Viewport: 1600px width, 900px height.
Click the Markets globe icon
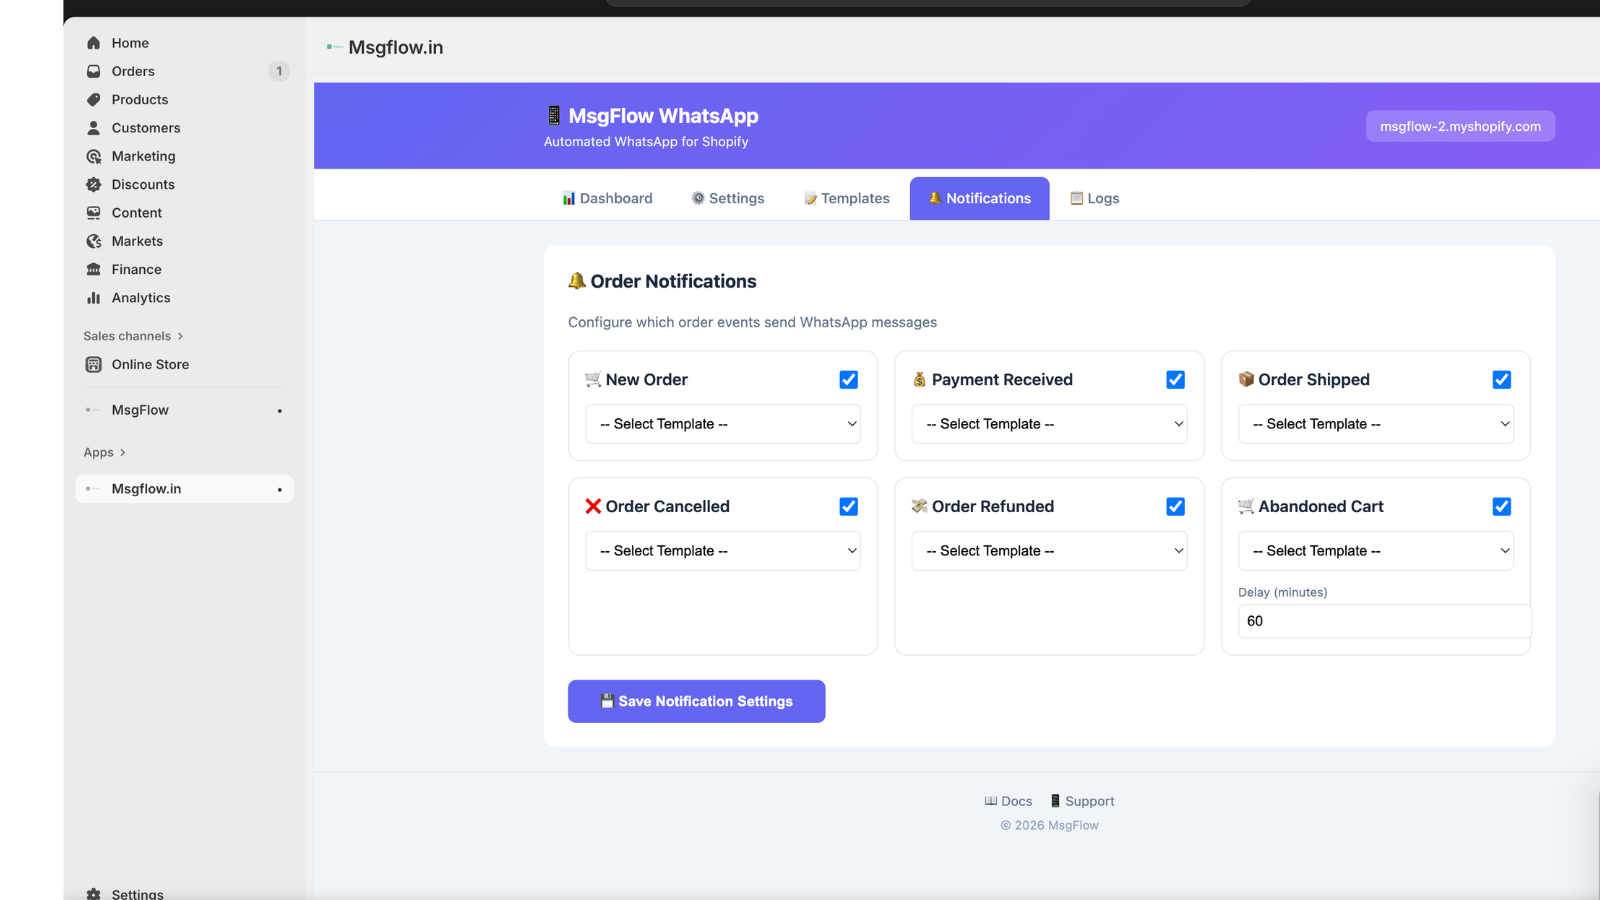93,241
